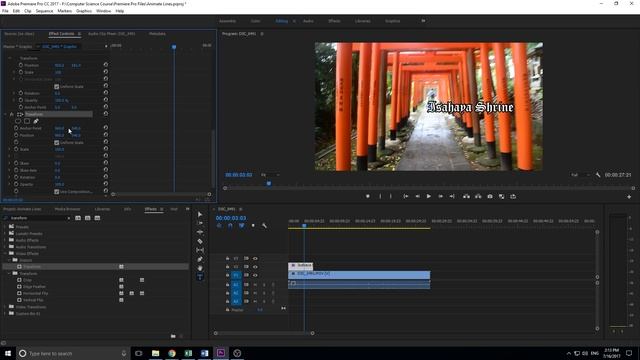Viewport: 640px width, 360px height.
Task: Open the Fit zoom level dropdown
Action: [270, 175]
